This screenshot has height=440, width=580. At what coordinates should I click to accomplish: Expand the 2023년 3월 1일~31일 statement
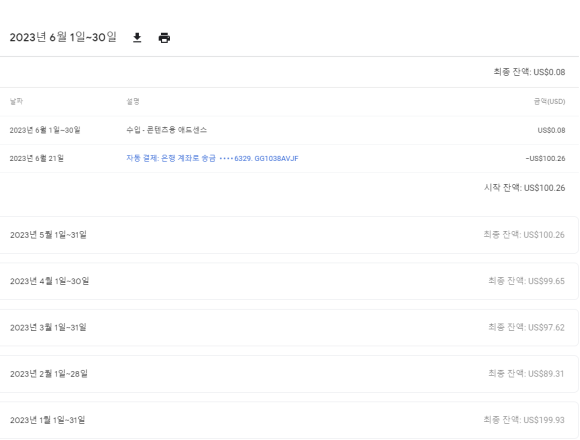[x=289, y=328]
